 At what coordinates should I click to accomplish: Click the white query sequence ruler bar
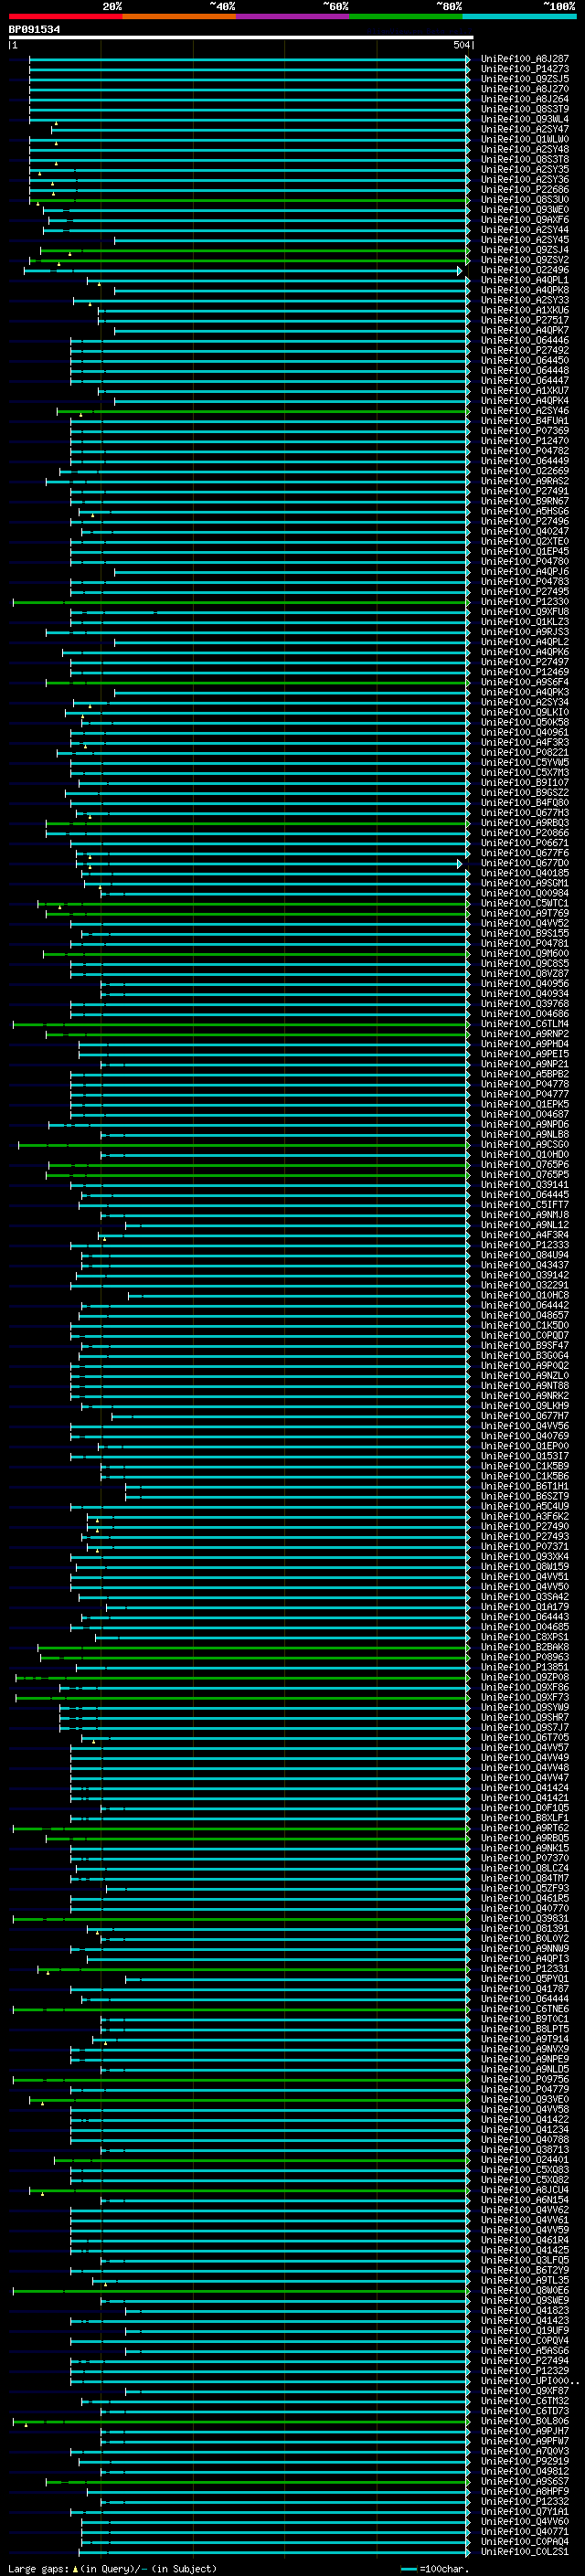click(241, 37)
